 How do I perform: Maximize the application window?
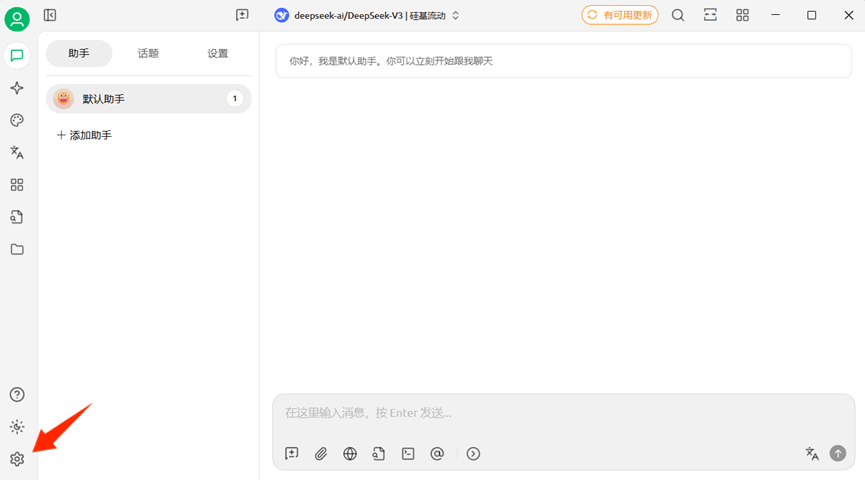811,15
